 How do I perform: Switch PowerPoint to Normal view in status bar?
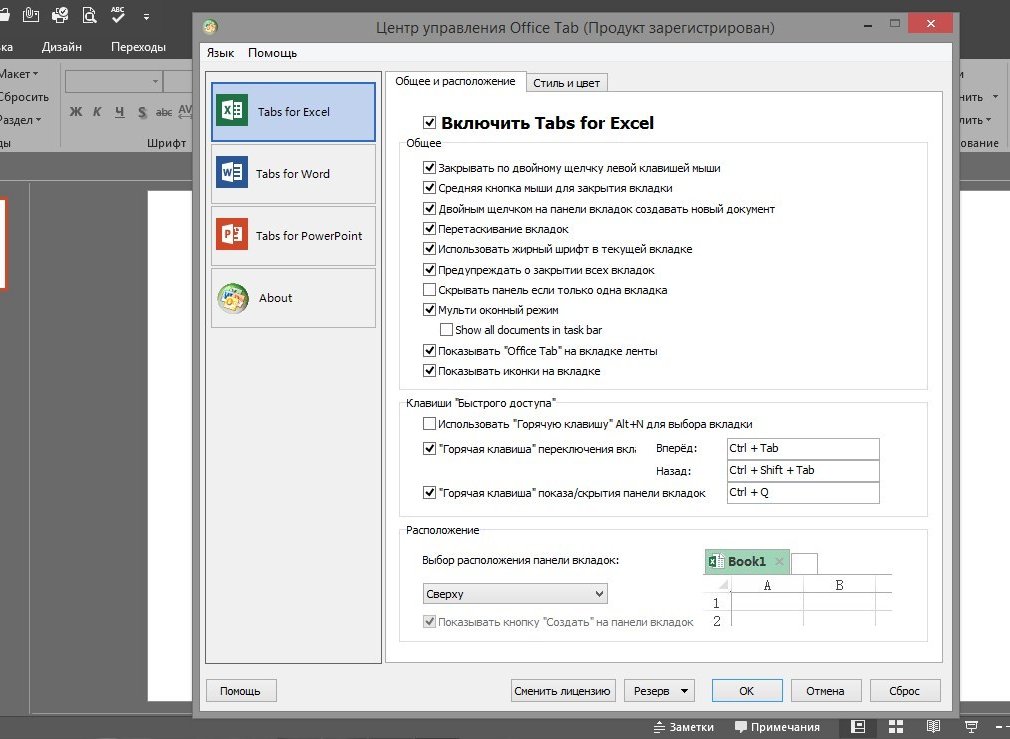click(858, 727)
